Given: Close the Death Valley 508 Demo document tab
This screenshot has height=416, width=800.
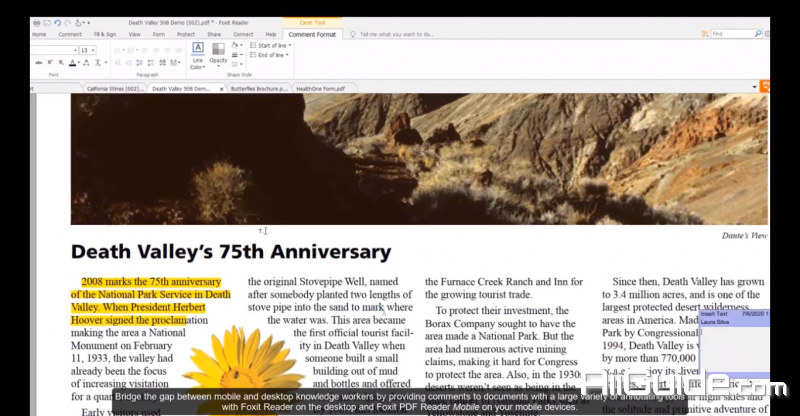Looking at the screenshot, I should pyautogui.click(x=221, y=89).
